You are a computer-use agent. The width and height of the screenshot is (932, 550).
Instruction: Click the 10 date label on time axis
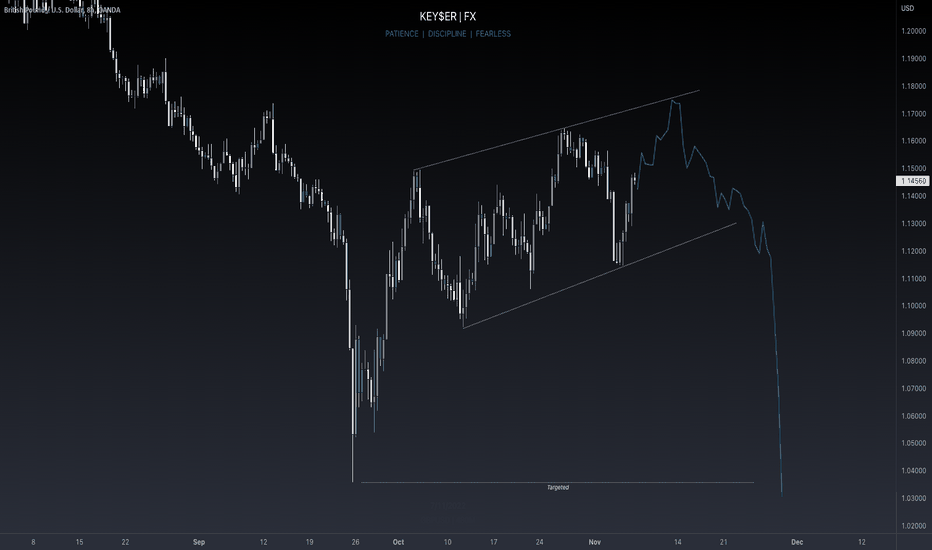[448, 542]
